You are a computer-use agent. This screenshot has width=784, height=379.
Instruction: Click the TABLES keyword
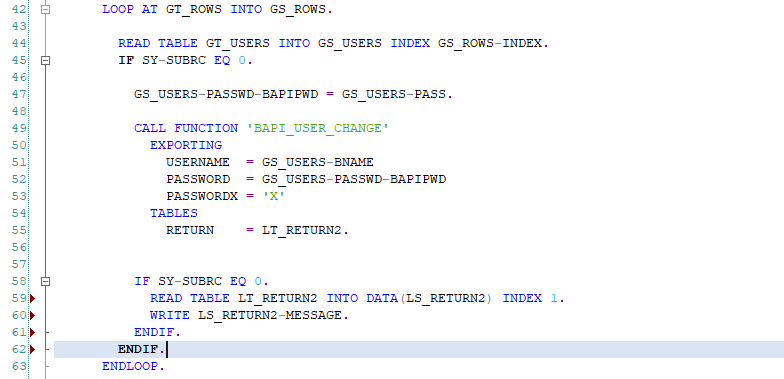pyautogui.click(x=174, y=214)
